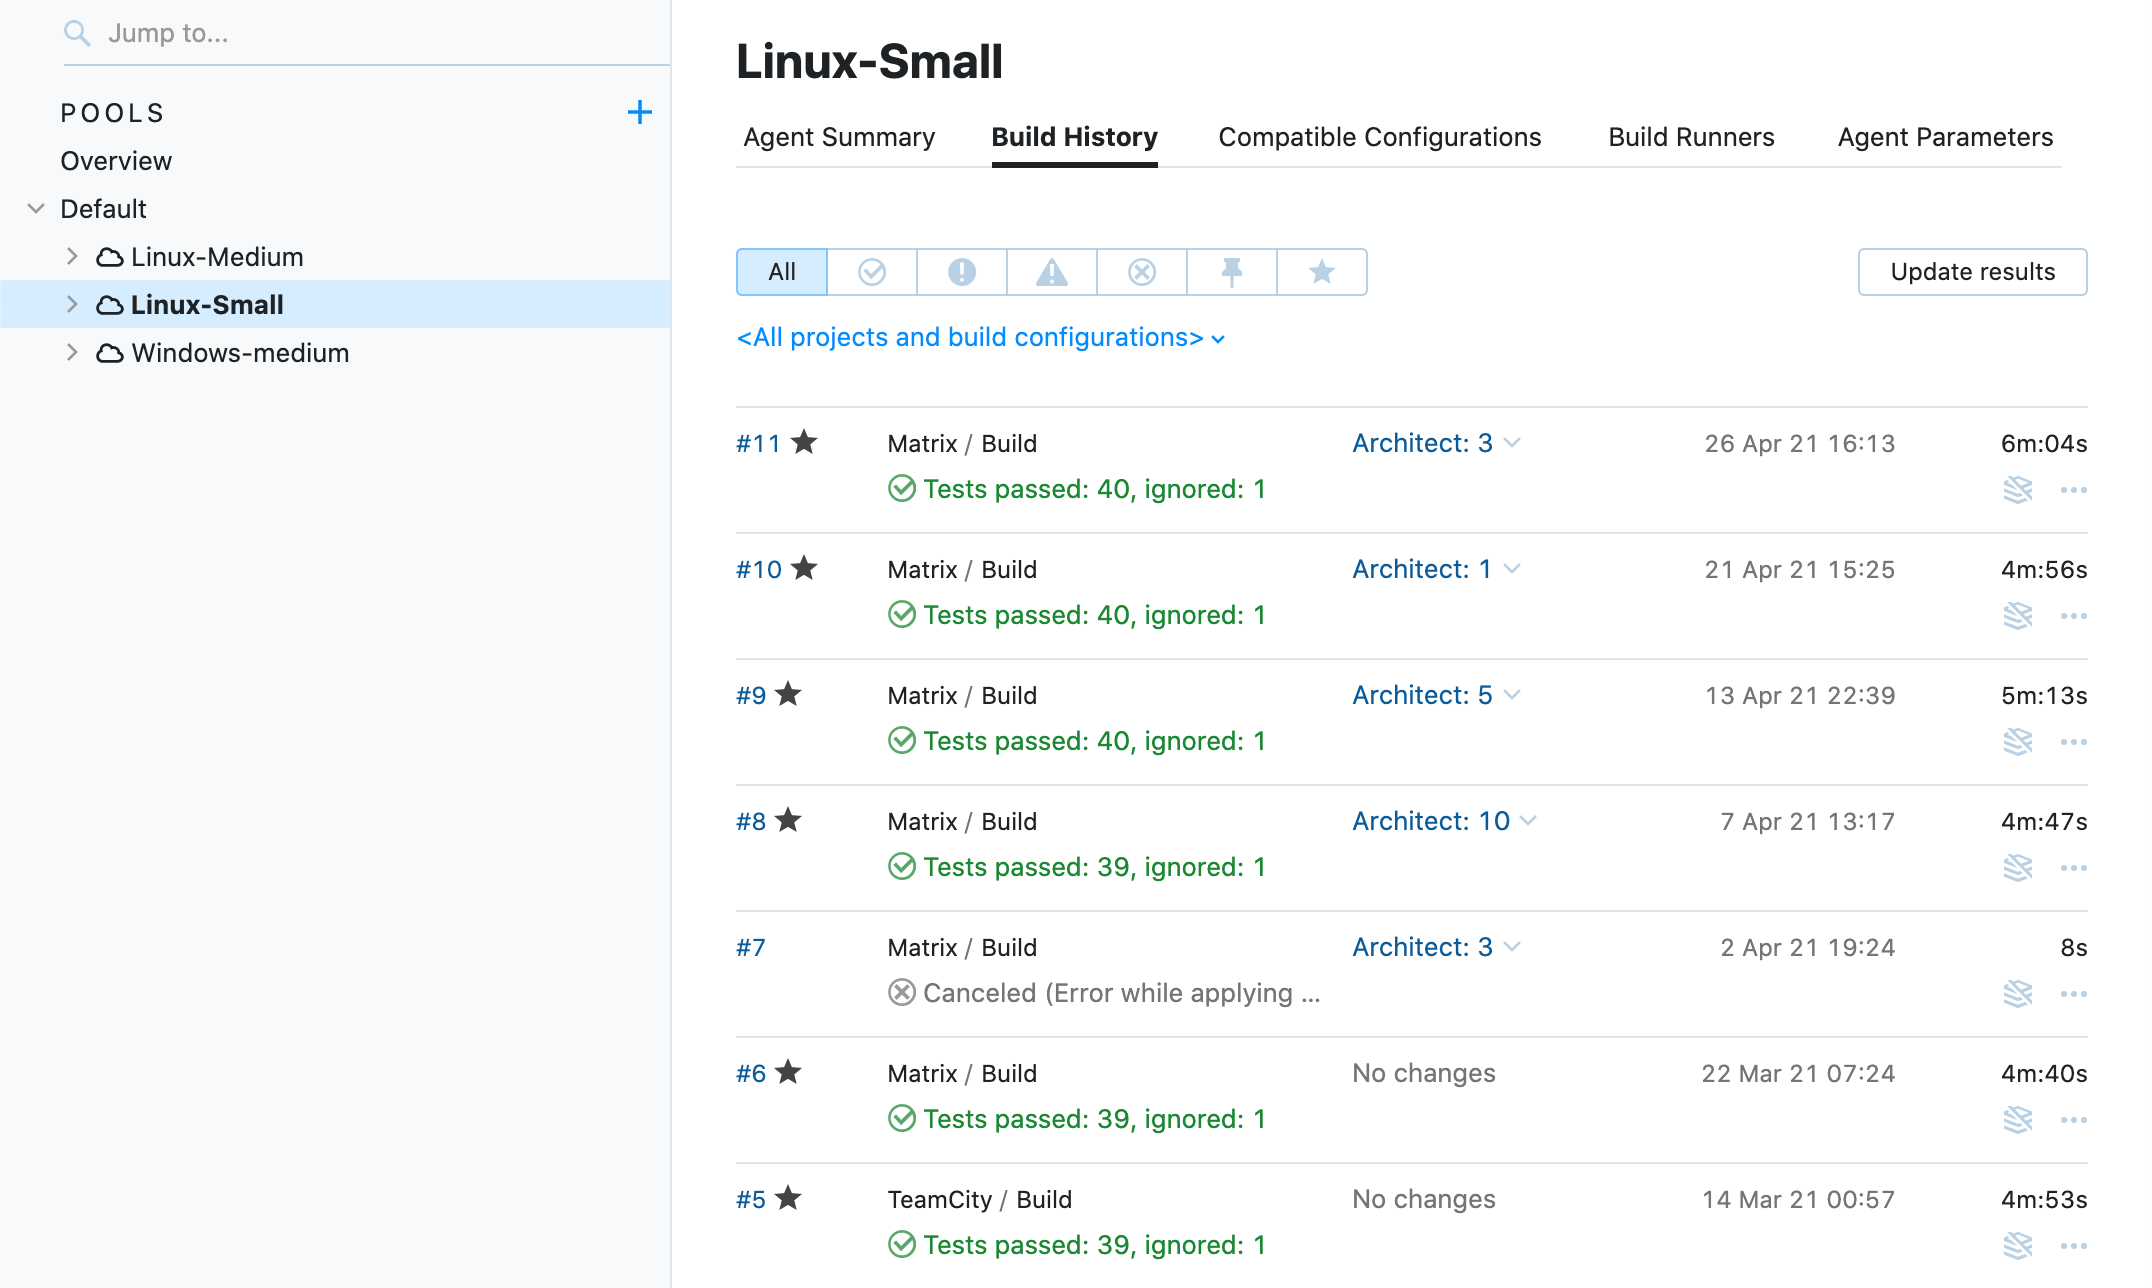
Task: Click the cancelled/error filter icon
Action: coord(1140,271)
